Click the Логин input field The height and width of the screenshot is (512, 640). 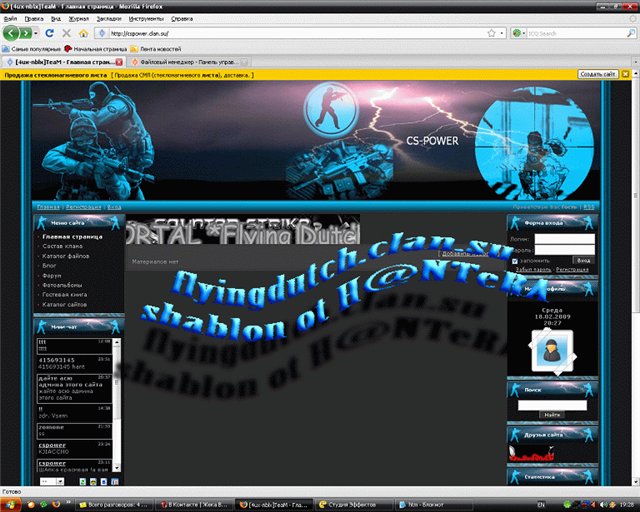tap(564, 239)
